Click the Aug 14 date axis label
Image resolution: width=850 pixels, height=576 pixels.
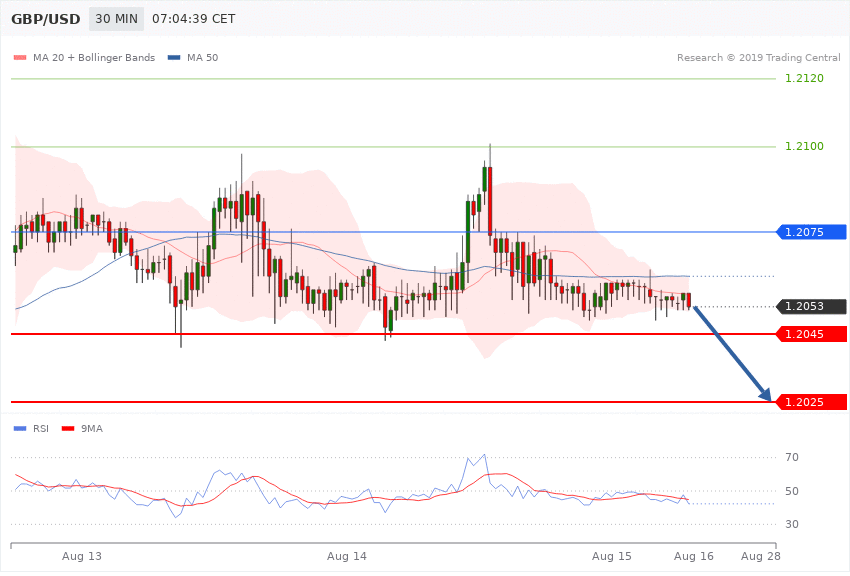point(347,556)
